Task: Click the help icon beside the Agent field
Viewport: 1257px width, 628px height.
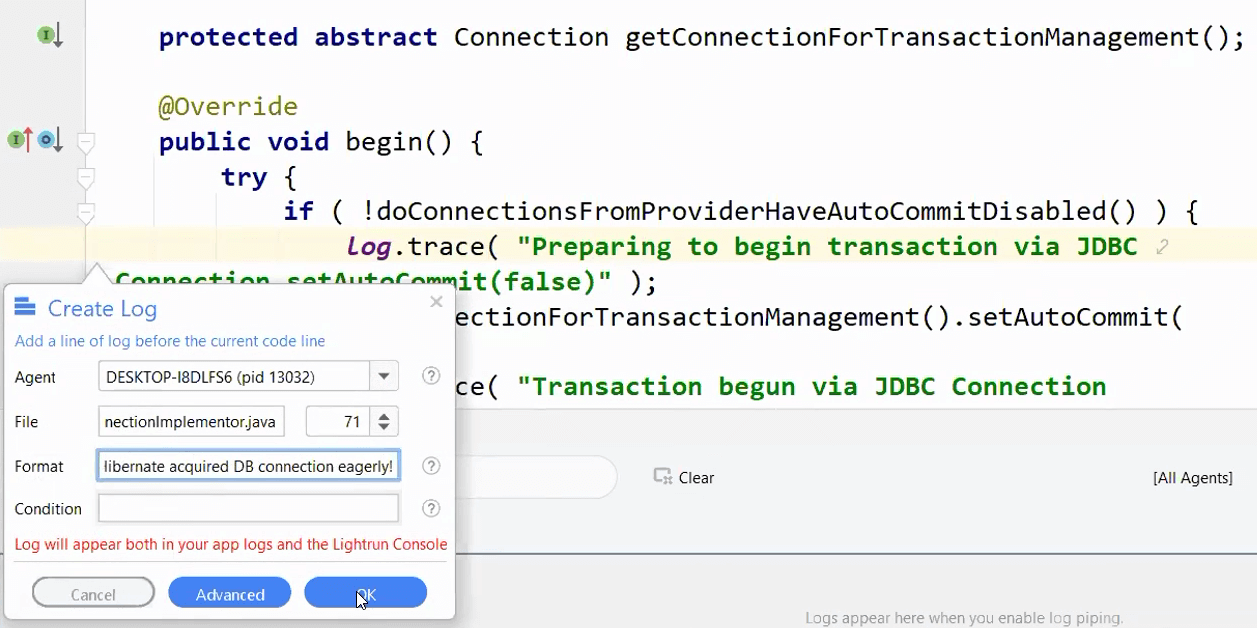Action: point(431,376)
